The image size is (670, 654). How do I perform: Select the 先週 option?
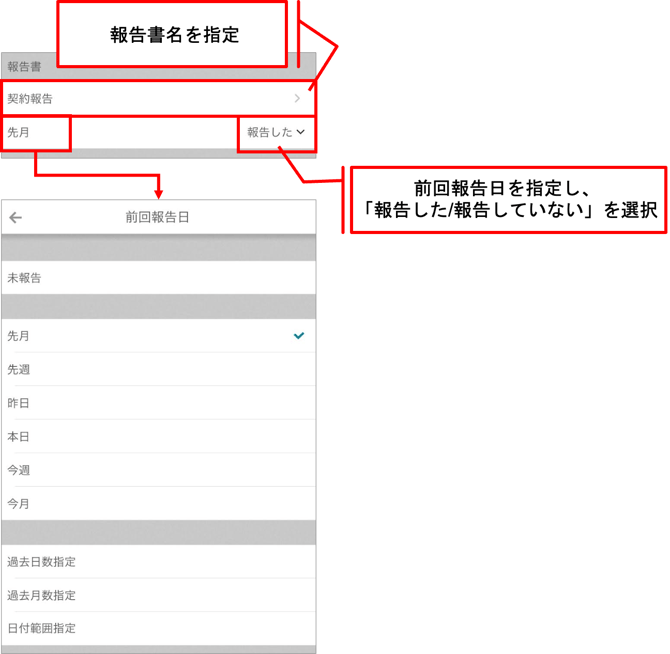click(19, 369)
